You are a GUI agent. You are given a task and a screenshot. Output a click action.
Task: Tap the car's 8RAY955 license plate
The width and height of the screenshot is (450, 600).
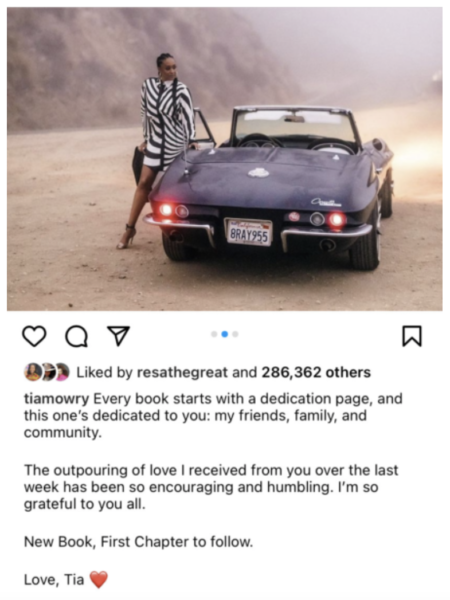pos(248,232)
